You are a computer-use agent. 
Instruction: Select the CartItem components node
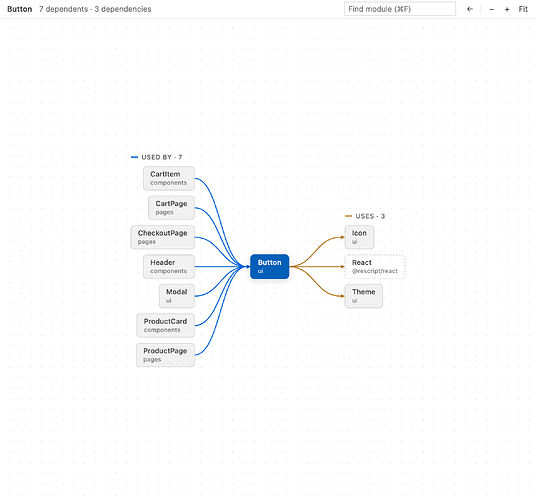tap(169, 178)
